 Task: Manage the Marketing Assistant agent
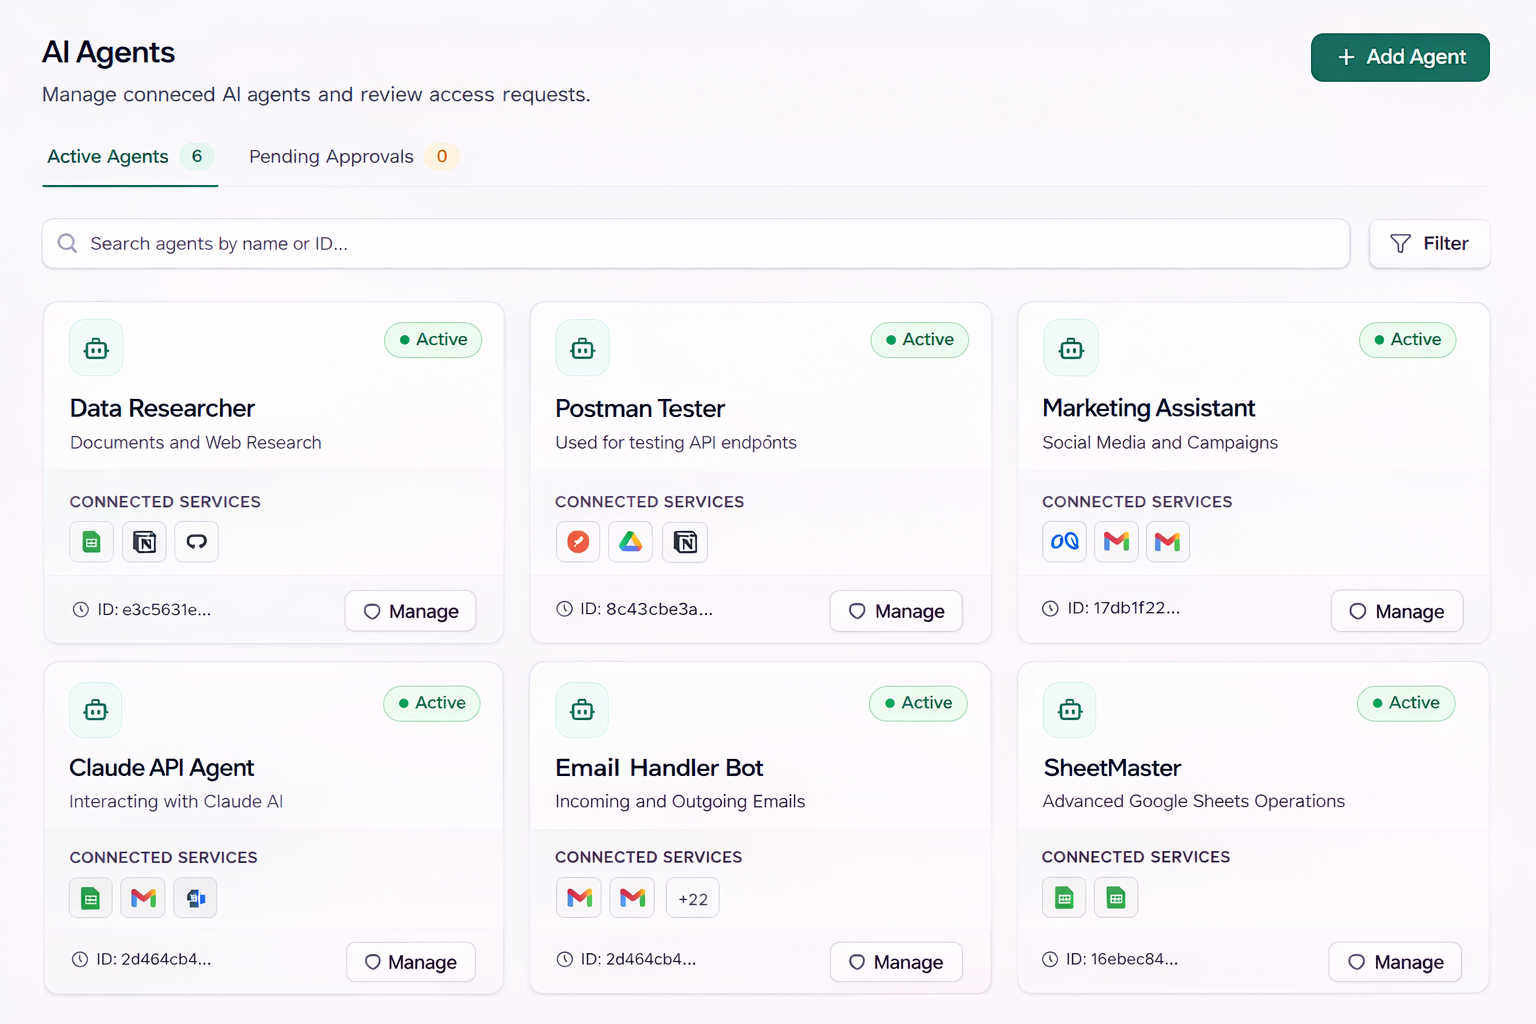click(1396, 611)
